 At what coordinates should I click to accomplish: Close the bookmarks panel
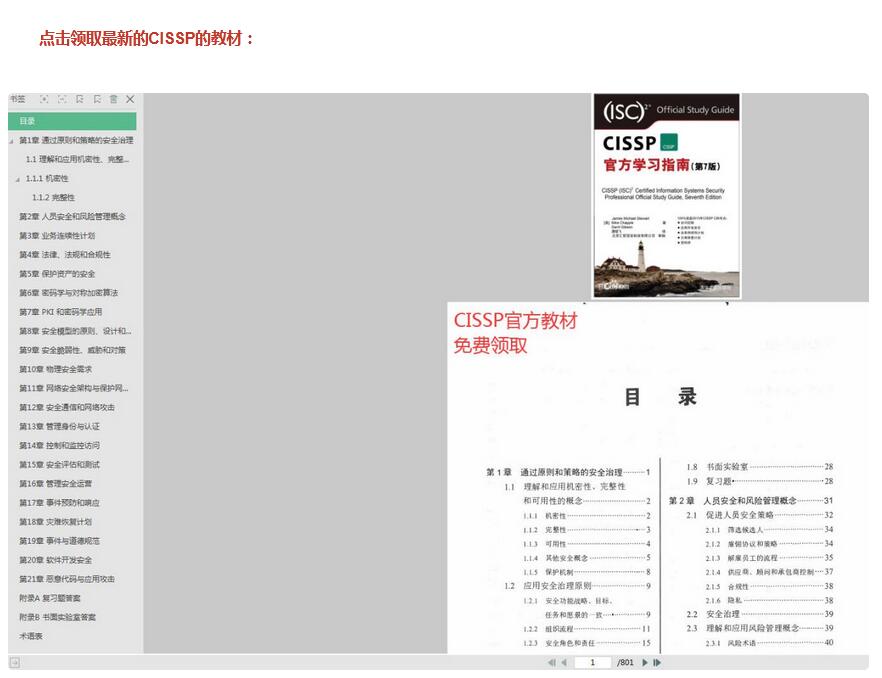tap(130, 100)
